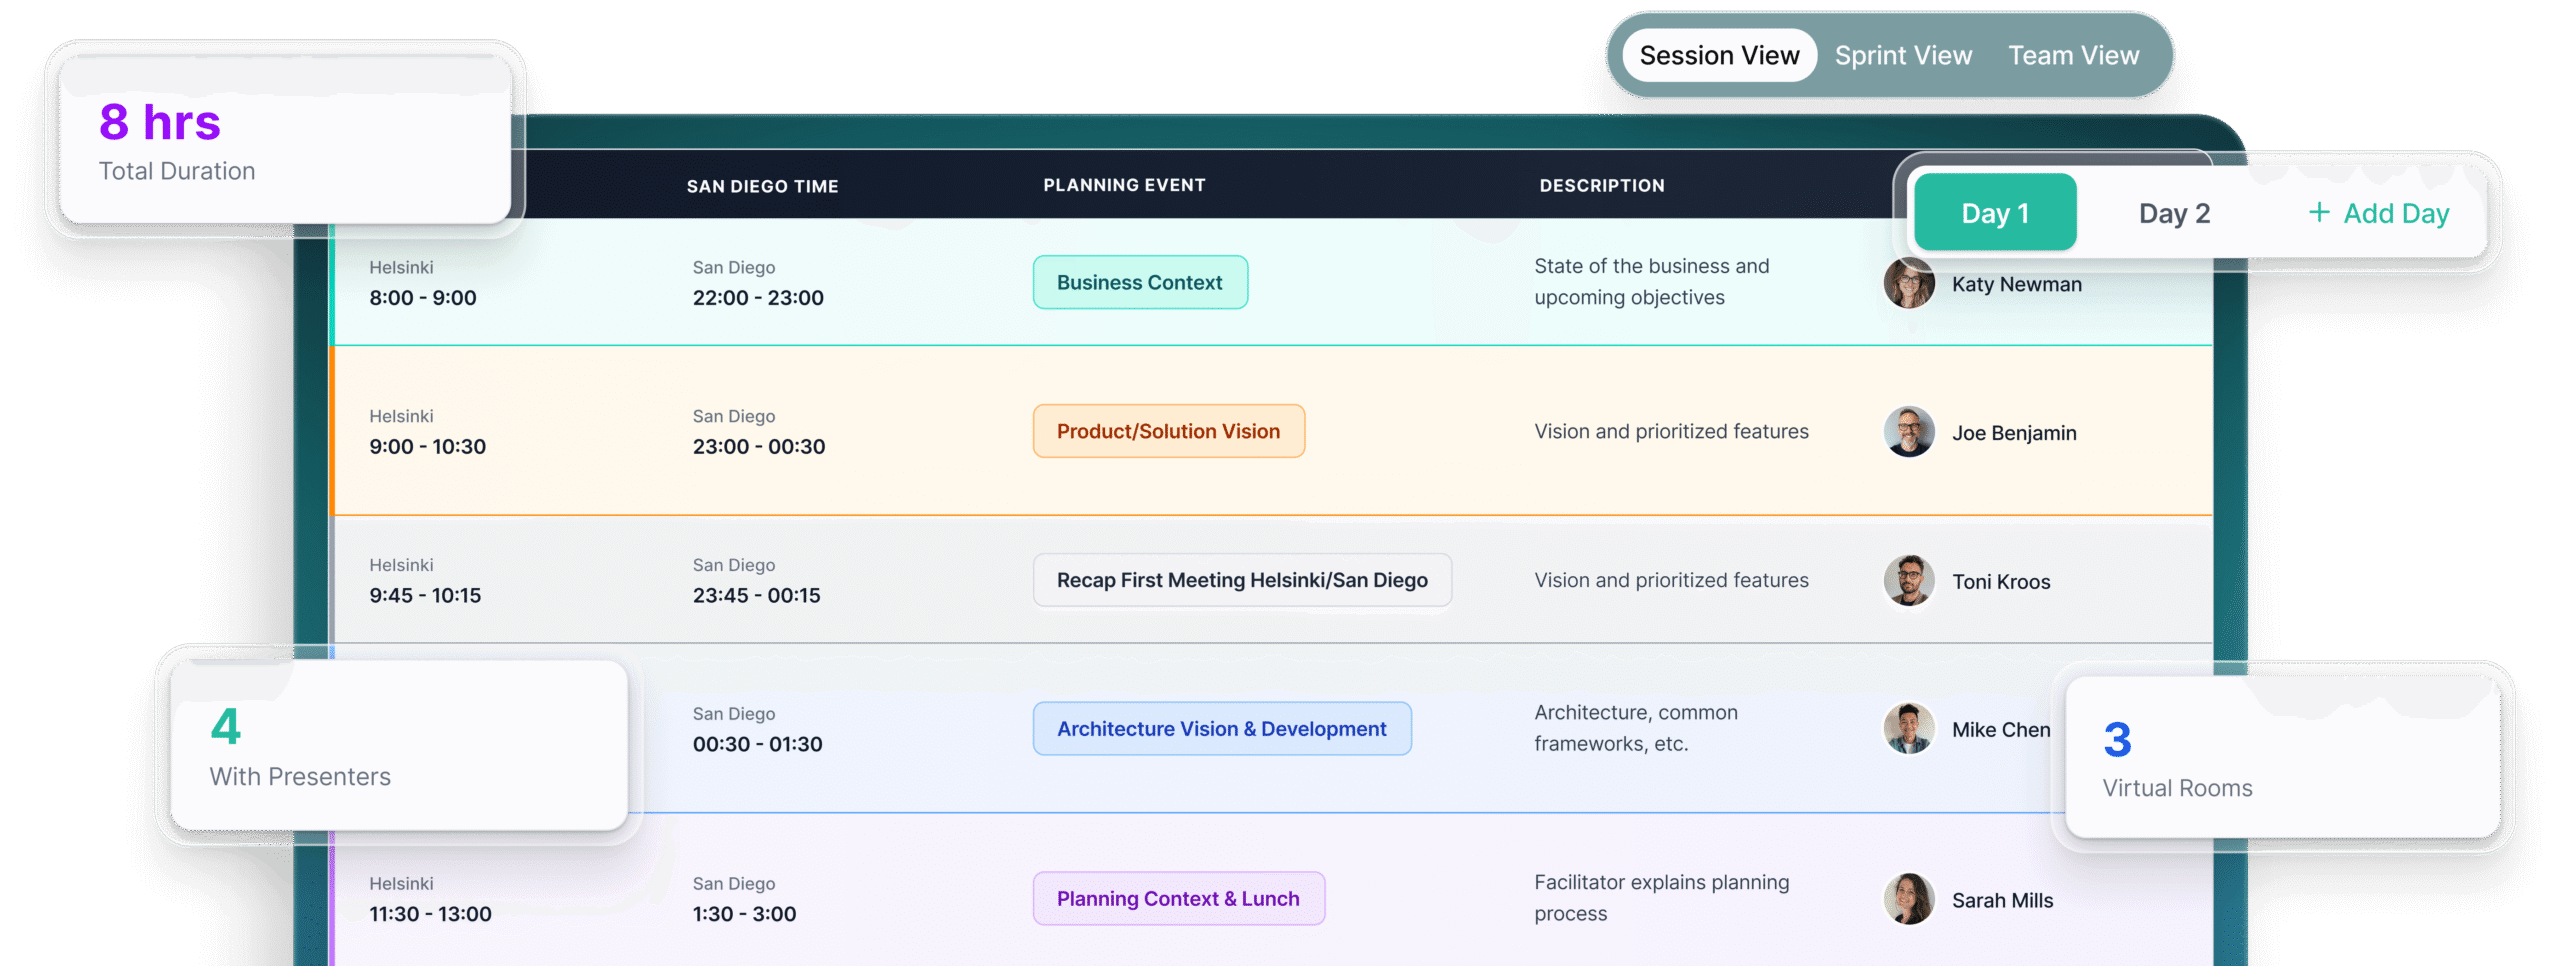This screenshot has height=966, width=2560.
Task: Click the Business Context event tag
Action: [1139, 283]
